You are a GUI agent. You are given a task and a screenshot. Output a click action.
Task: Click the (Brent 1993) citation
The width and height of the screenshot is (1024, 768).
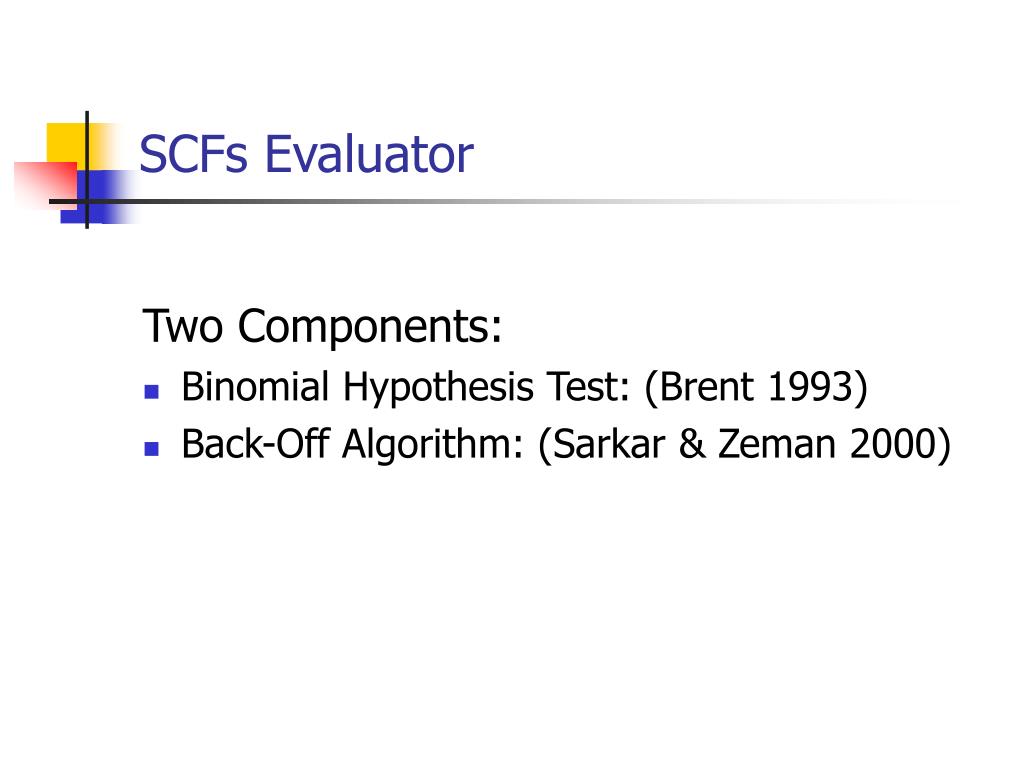point(756,387)
